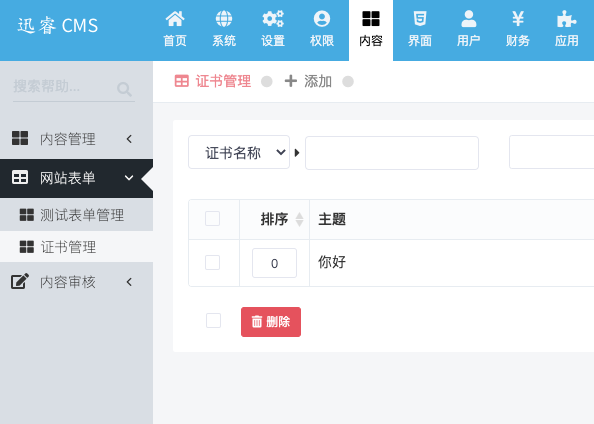Click the sort order box showing 0
The height and width of the screenshot is (424, 594).
point(274,263)
